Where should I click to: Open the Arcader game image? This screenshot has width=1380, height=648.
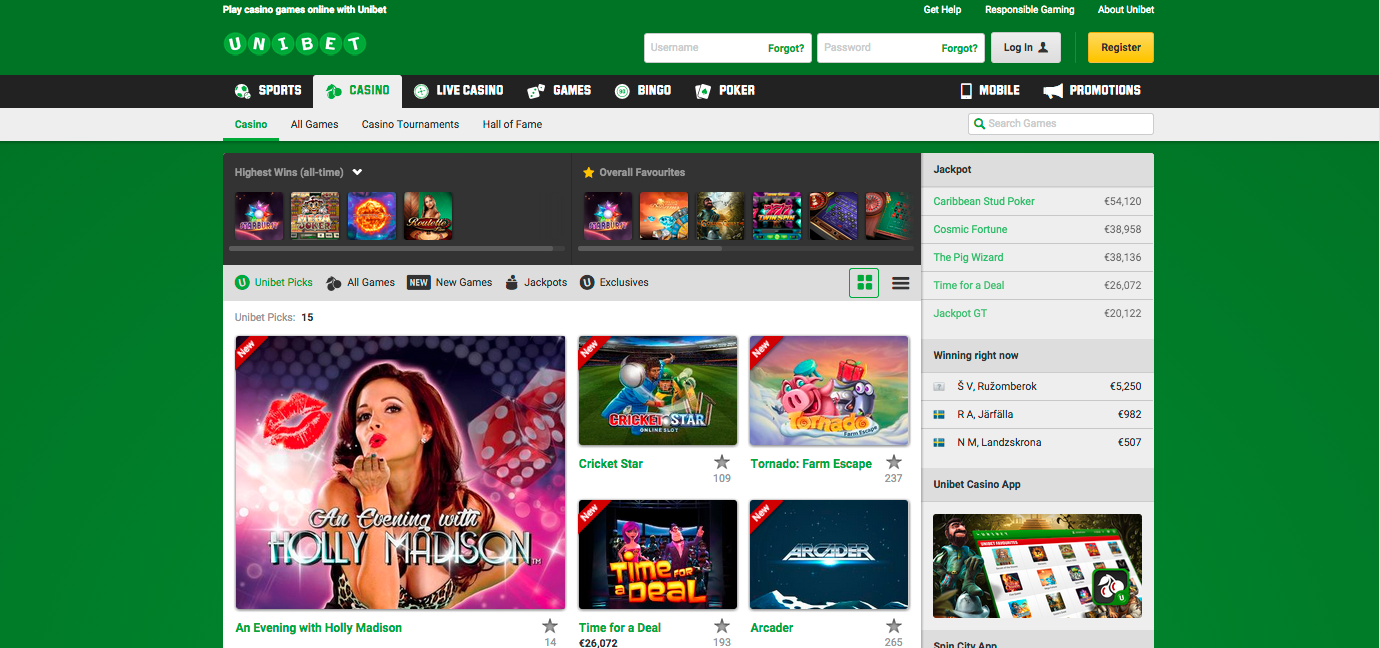pos(829,555)
